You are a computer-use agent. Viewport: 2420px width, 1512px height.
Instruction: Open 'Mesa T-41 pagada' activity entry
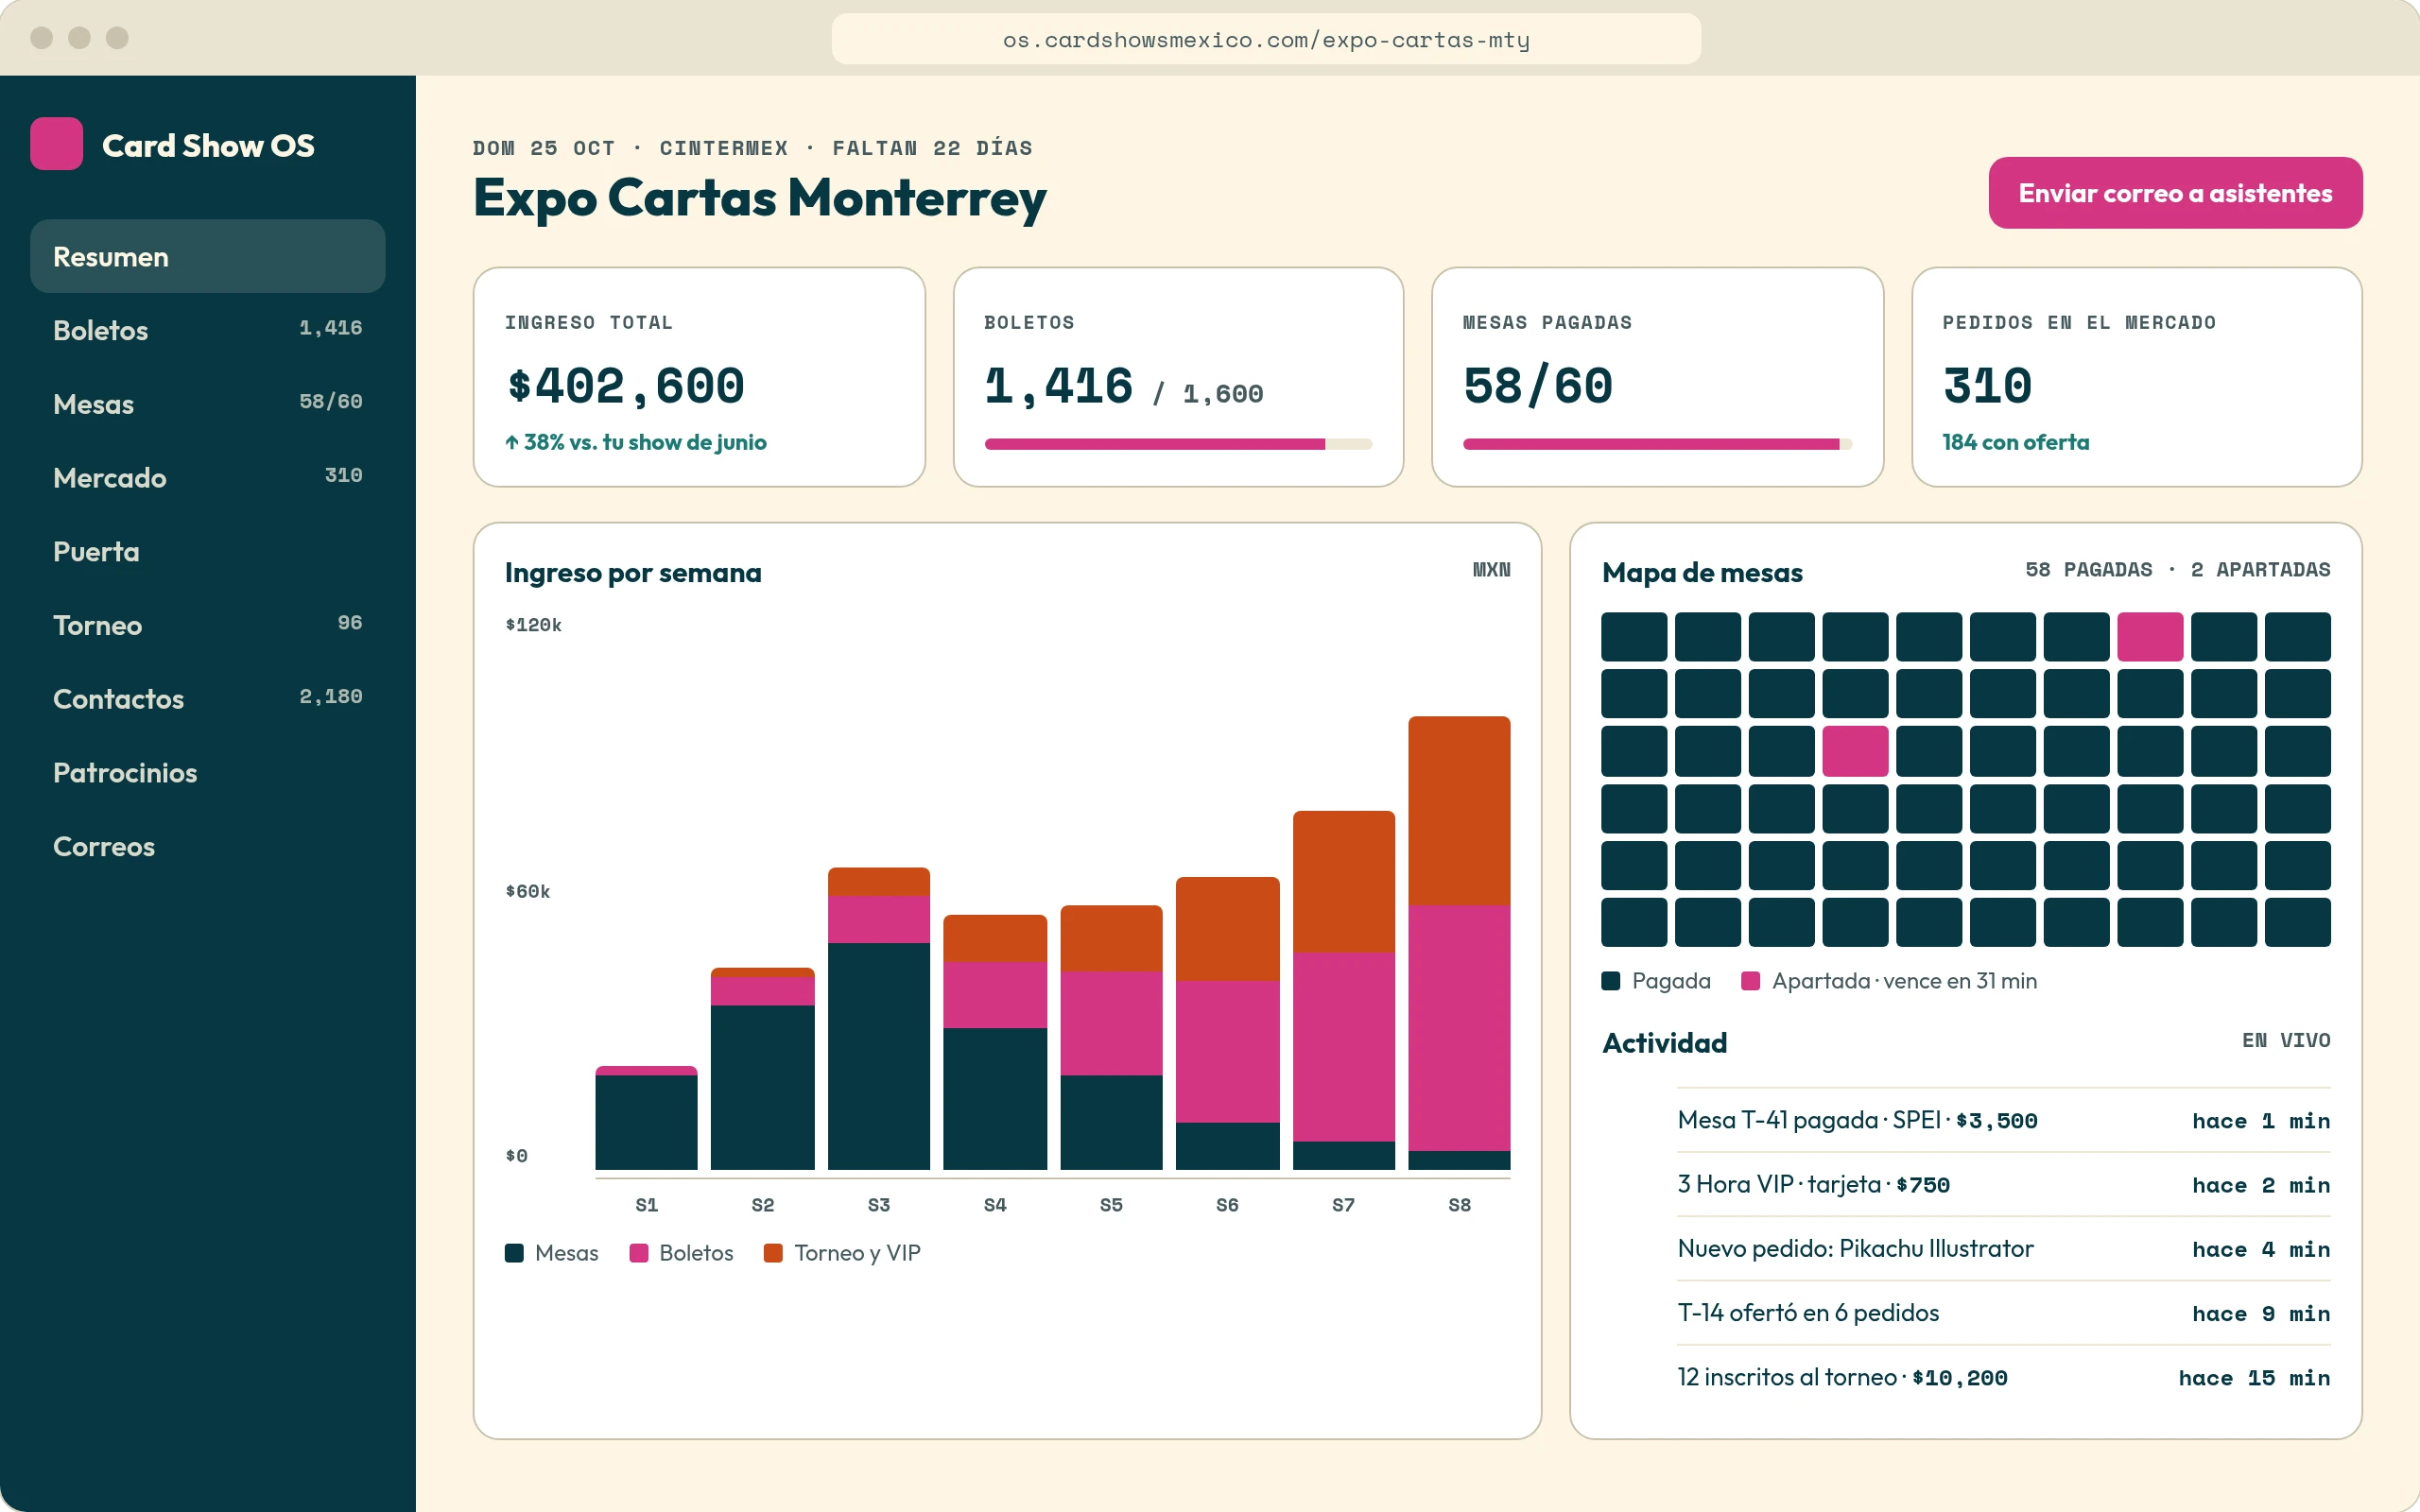click(2004, 1120)
